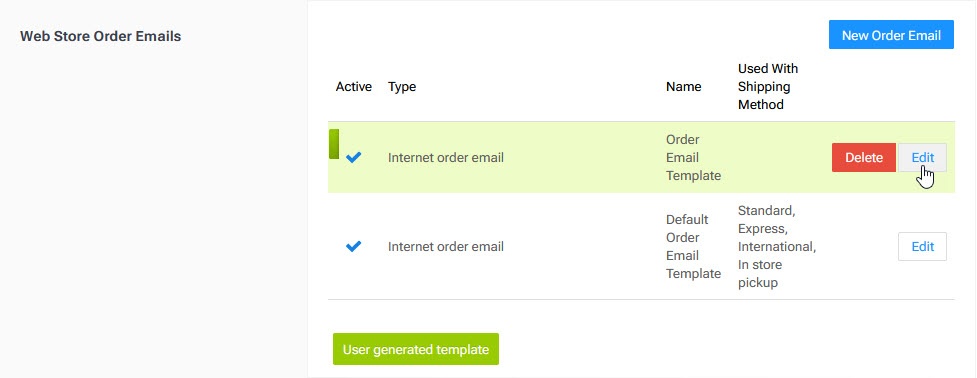977x378 pixels.
Task: Click the 'Standard,' shipping method text
Action: point(763,210)
